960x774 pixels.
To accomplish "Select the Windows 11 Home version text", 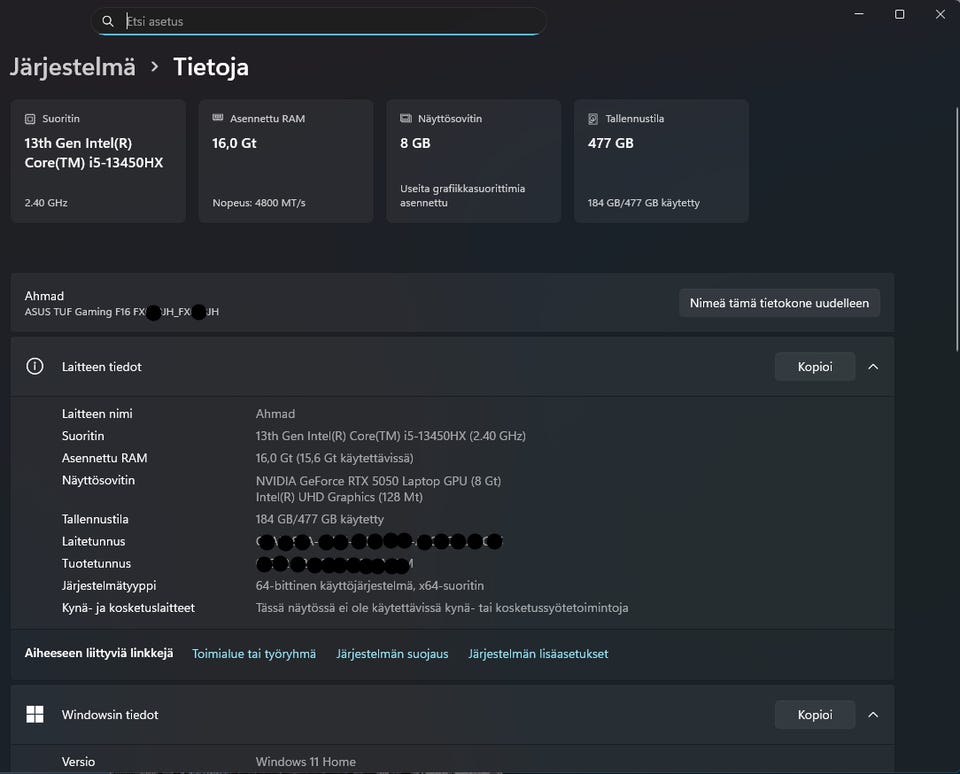I will [x=306, y=762].
